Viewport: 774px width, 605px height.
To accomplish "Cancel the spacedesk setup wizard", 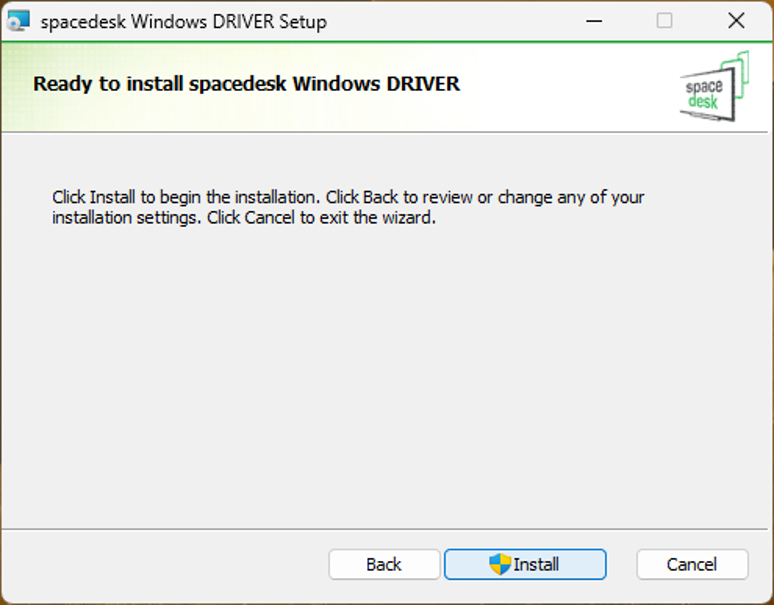I will [692, 564].
